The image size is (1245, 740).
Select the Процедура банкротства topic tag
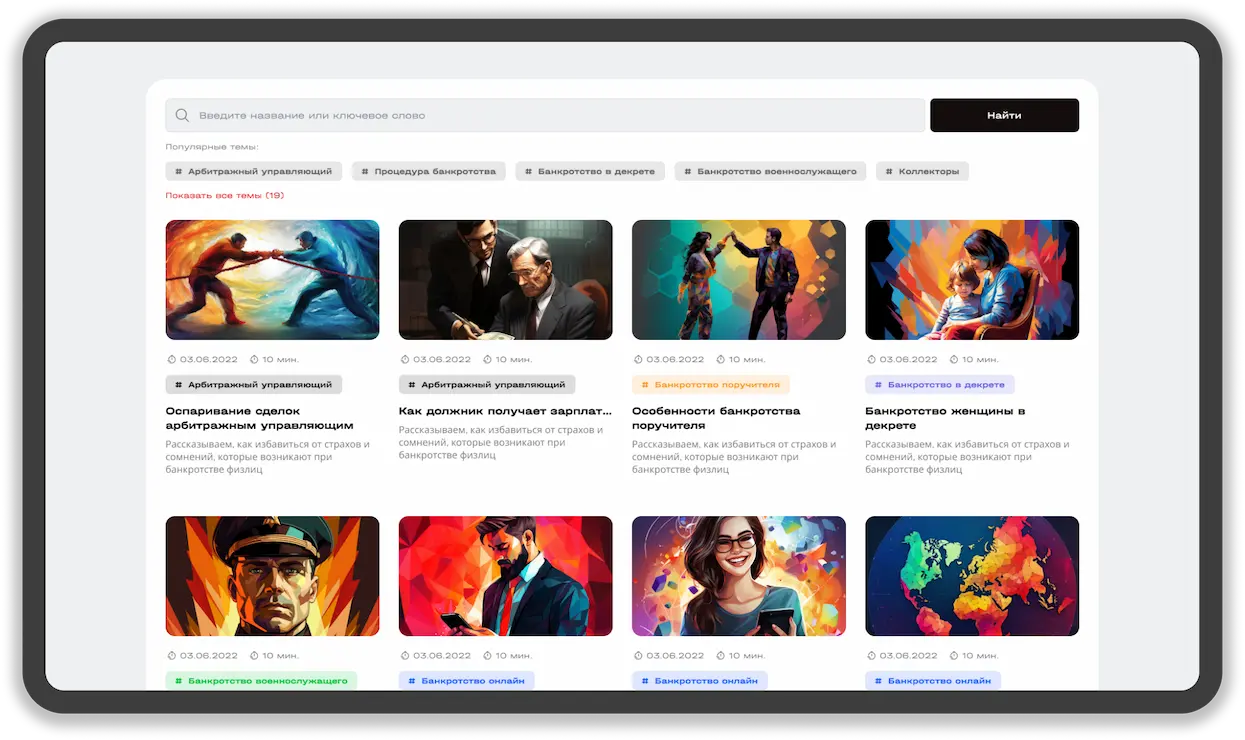[x=429, y=171]
